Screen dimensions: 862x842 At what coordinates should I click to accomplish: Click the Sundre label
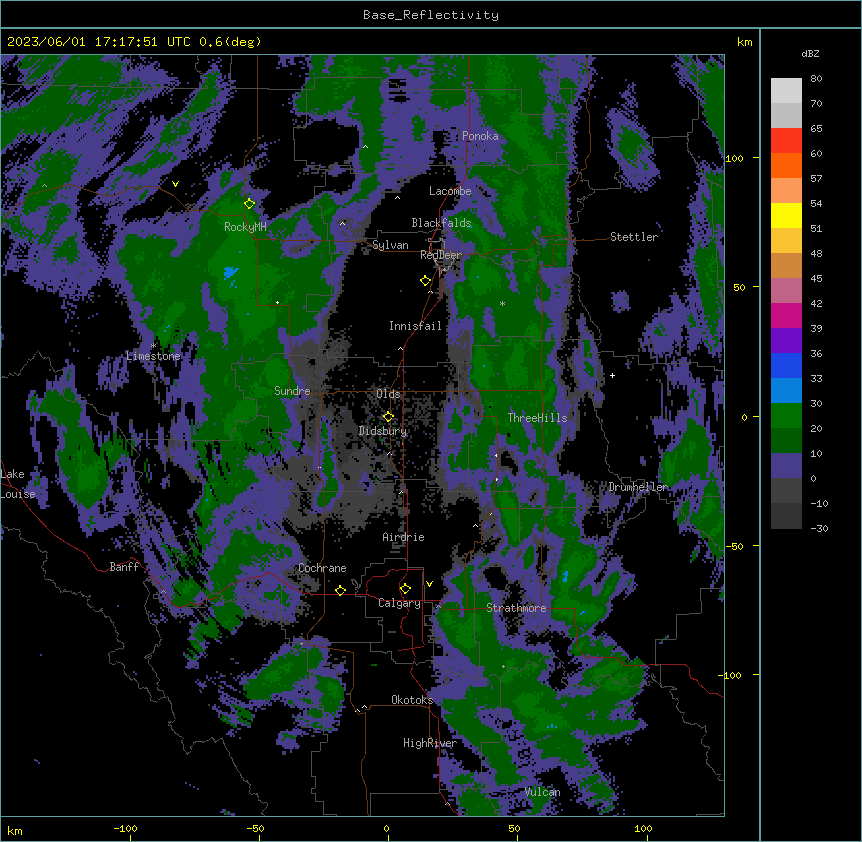click(292, 391)
